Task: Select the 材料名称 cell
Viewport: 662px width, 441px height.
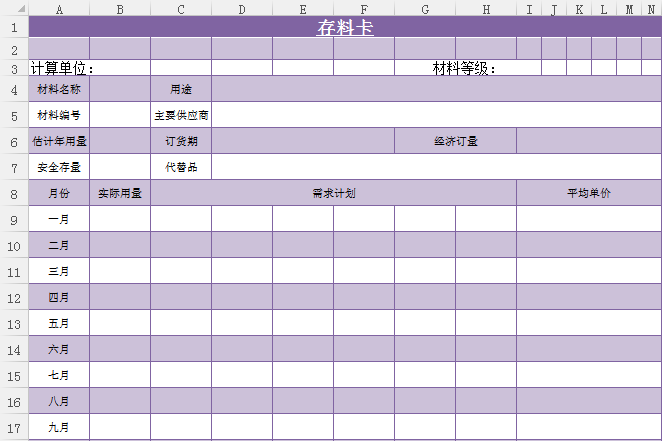Action: [x=59, y=89]
